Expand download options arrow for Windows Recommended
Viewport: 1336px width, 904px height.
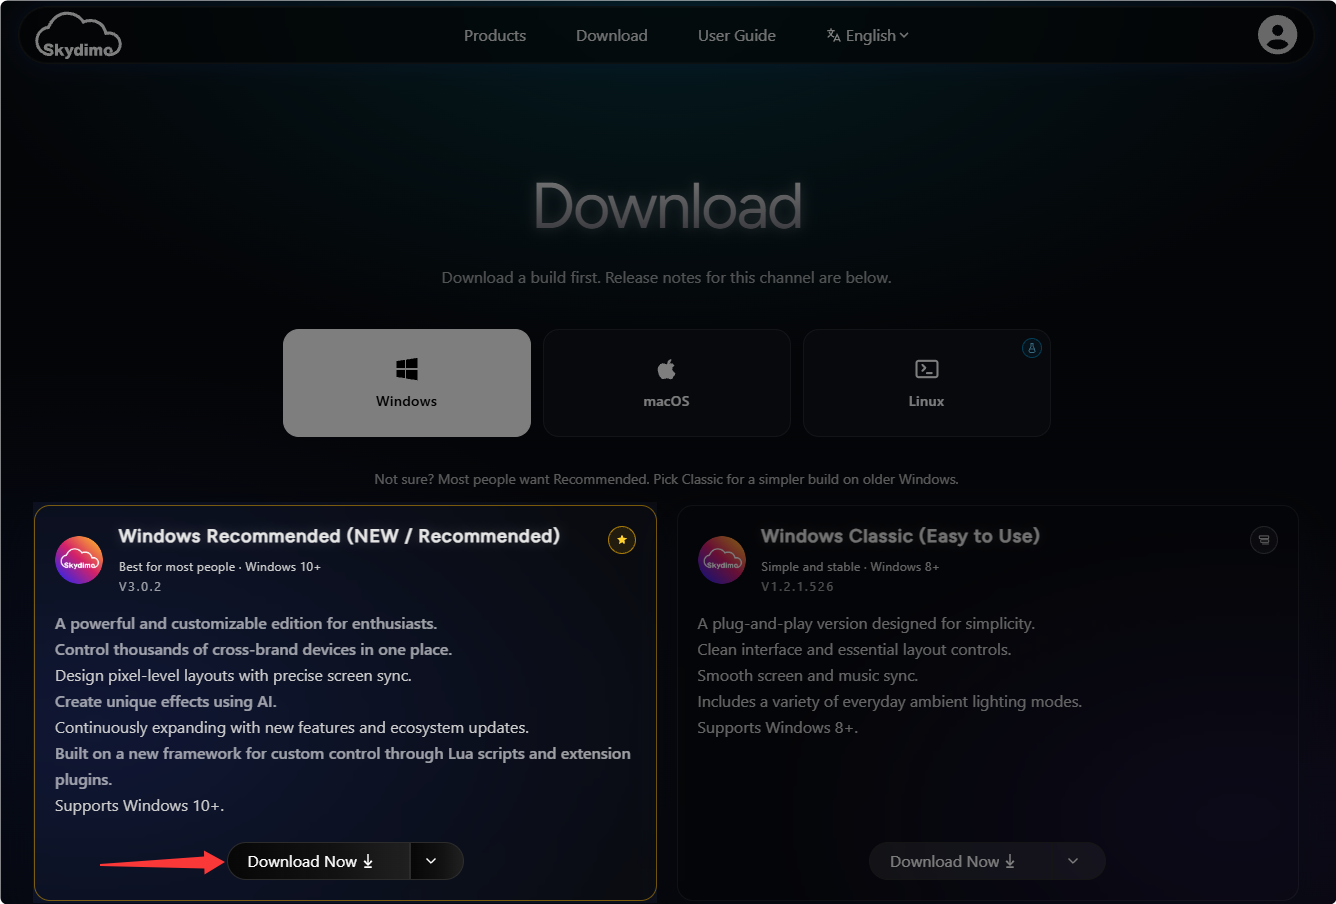(x=431, y=861)
